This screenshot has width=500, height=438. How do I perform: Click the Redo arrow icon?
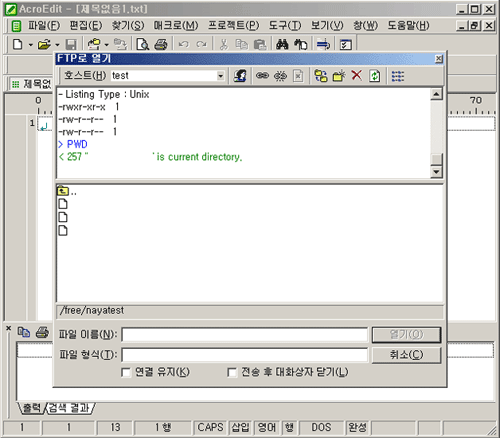(x=201, y=44)
